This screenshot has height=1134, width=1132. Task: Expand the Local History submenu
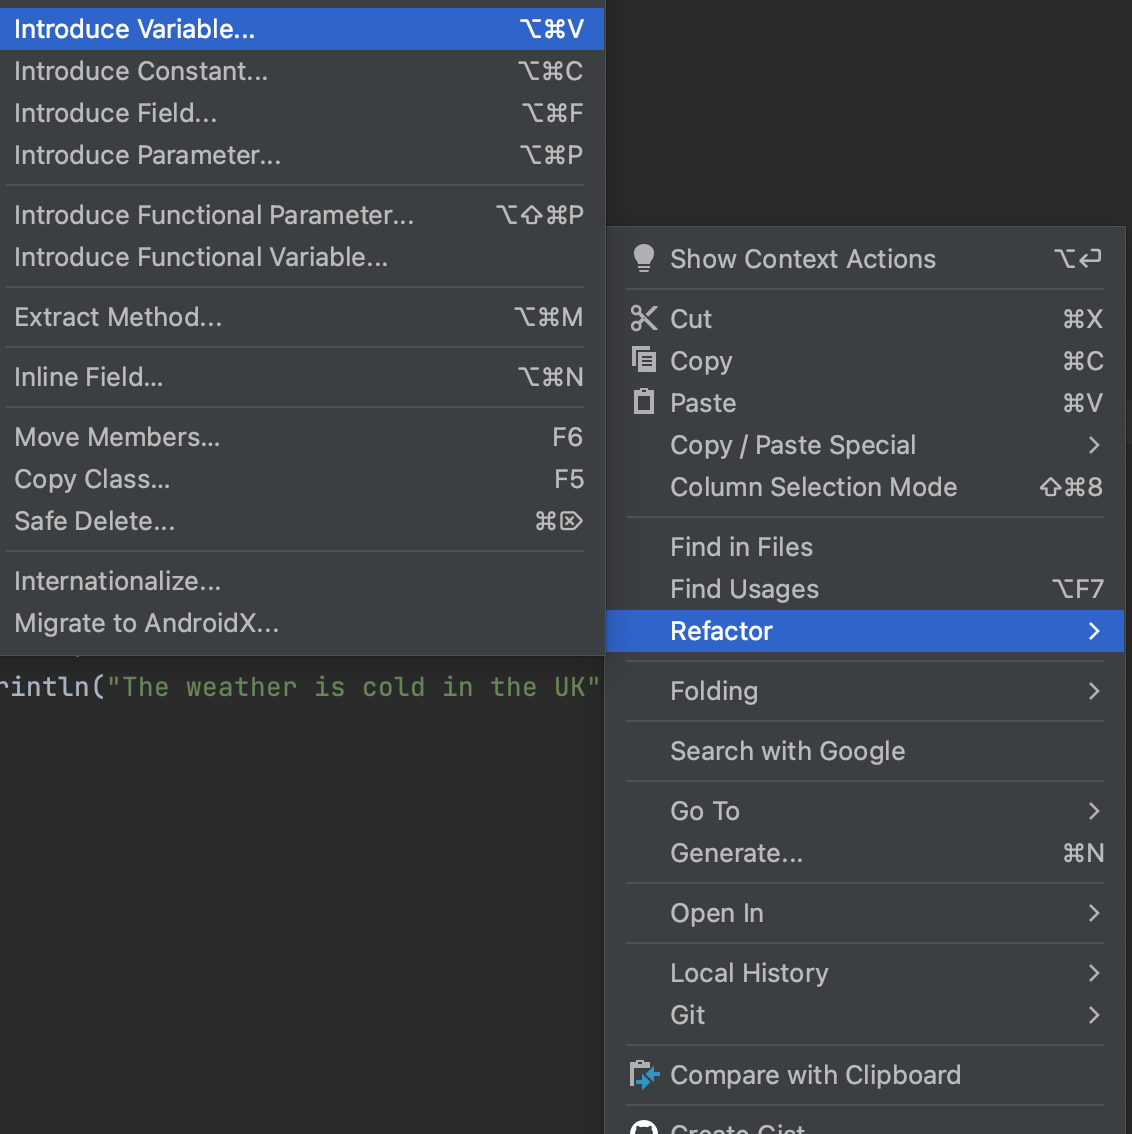pyautogui.click(x=1094, y=973)
